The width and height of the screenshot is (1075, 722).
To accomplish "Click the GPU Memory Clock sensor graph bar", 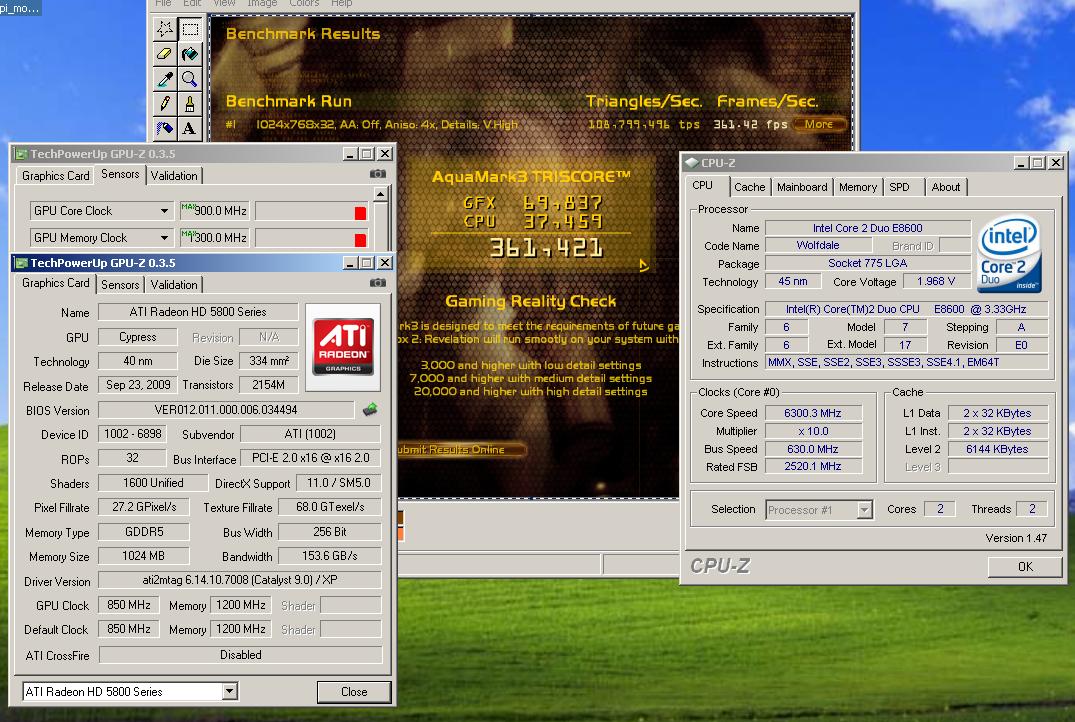I will (312, 238).
